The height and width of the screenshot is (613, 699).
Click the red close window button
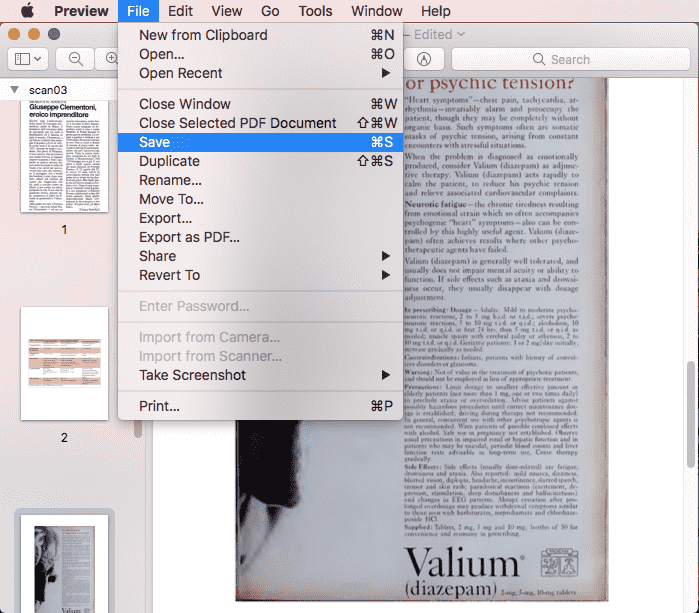click(14, 34)
